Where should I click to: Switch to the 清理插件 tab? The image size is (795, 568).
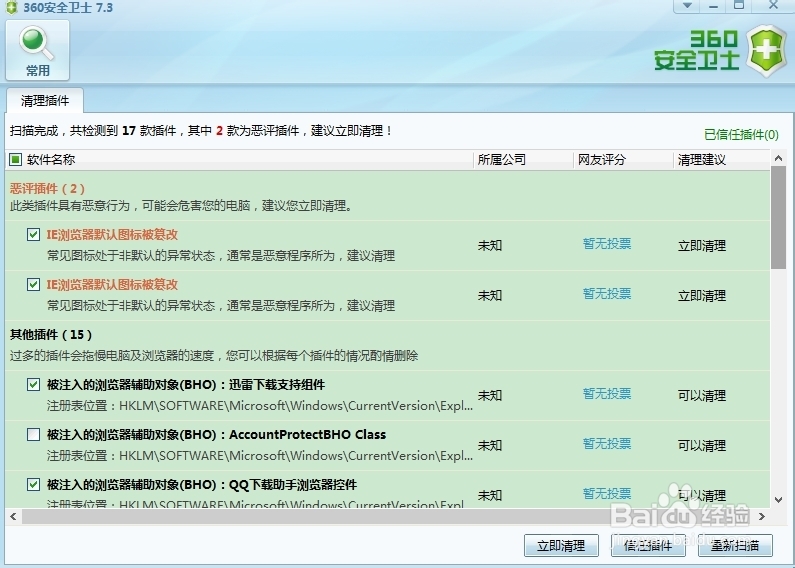45,100
